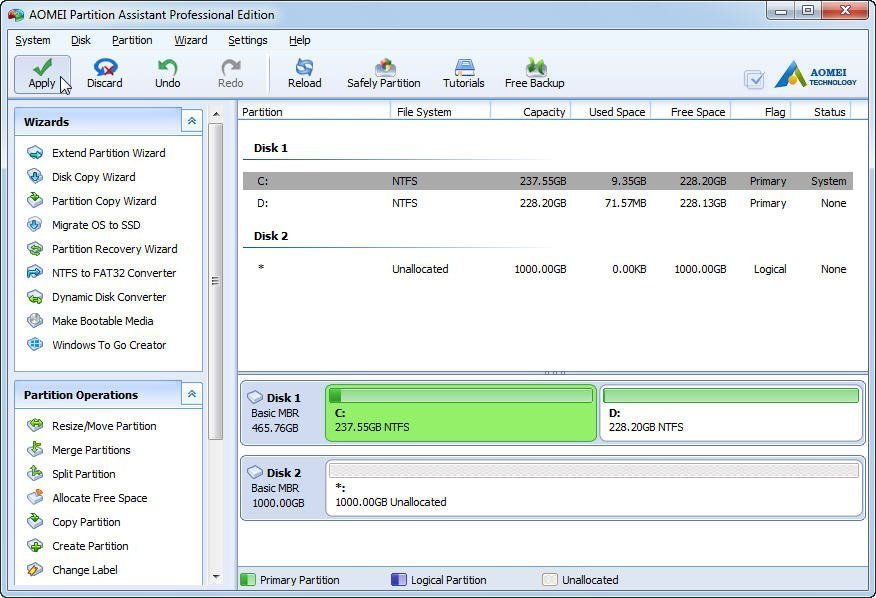The width and height of the screenshot is (876, 598).
Task: Open Dynamic Disk Converter
Action: (x=97, y=297)
